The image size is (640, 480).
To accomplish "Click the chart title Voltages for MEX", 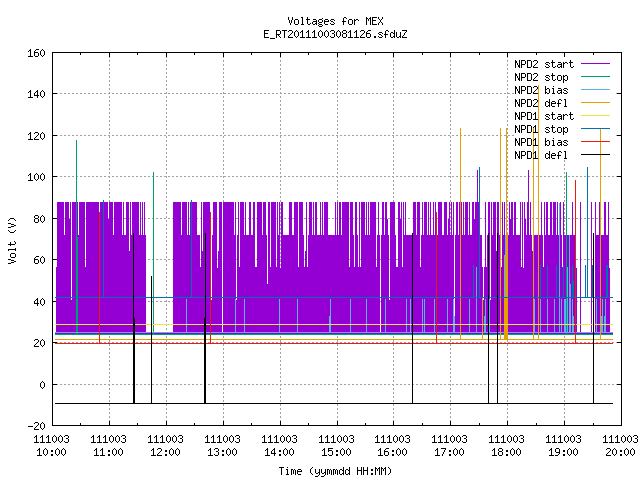I will coord(336,21).
